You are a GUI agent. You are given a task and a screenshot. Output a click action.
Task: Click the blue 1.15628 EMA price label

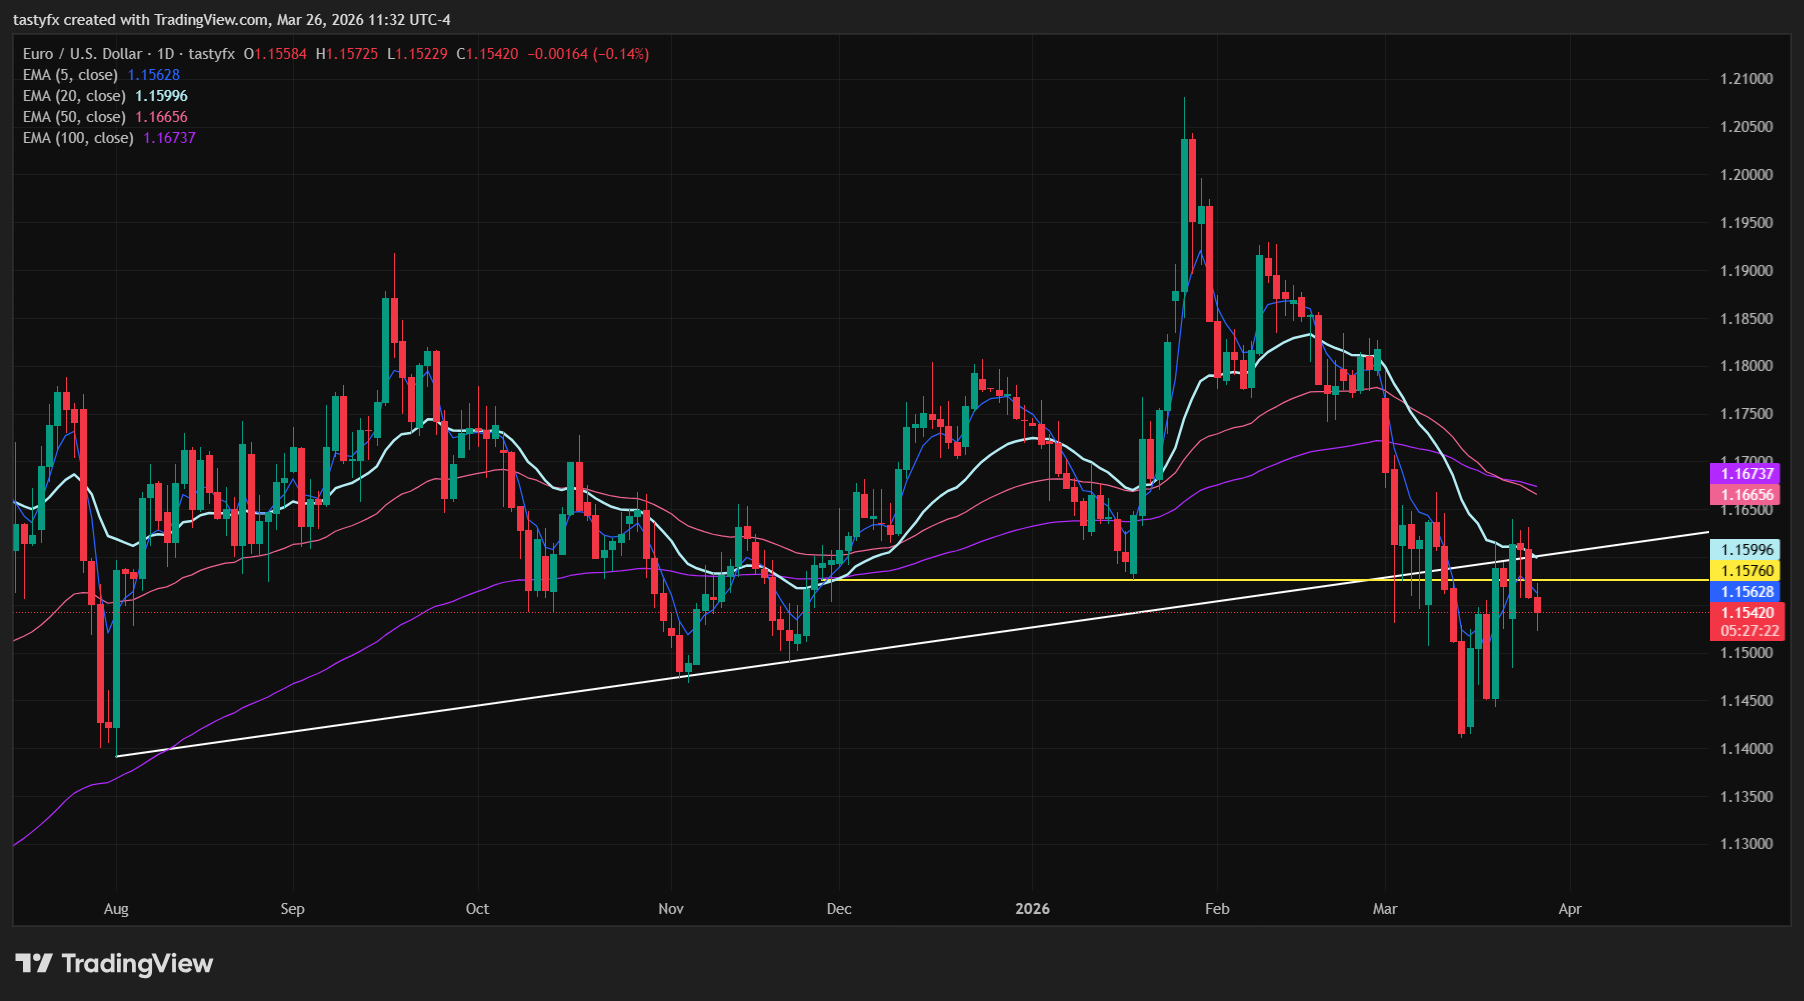1745,592
